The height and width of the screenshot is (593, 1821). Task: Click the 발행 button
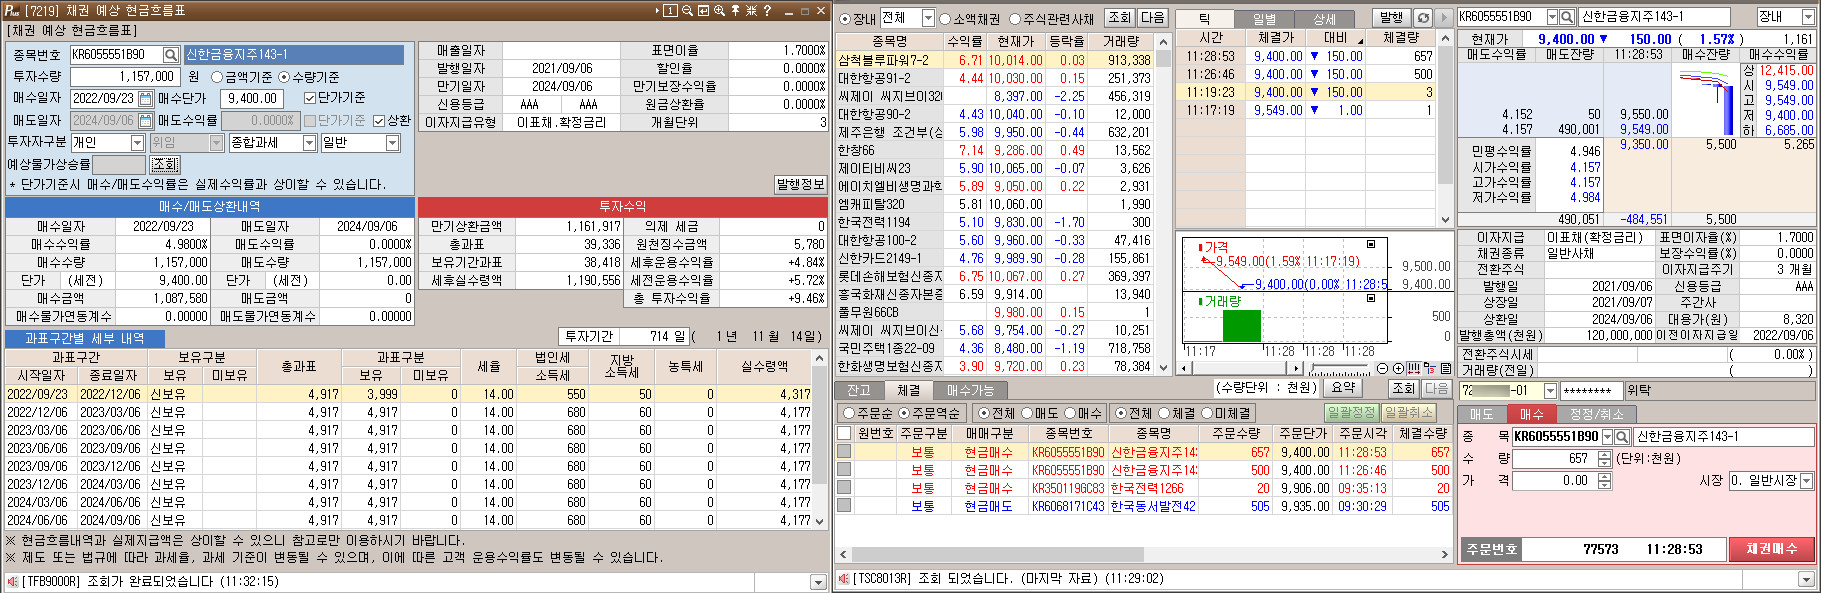coord(1391,17)
